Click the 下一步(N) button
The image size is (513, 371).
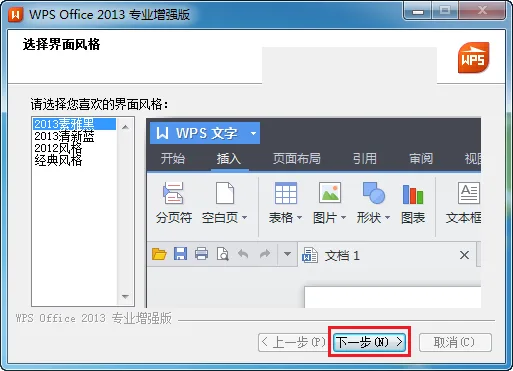[x=369, y=342]
